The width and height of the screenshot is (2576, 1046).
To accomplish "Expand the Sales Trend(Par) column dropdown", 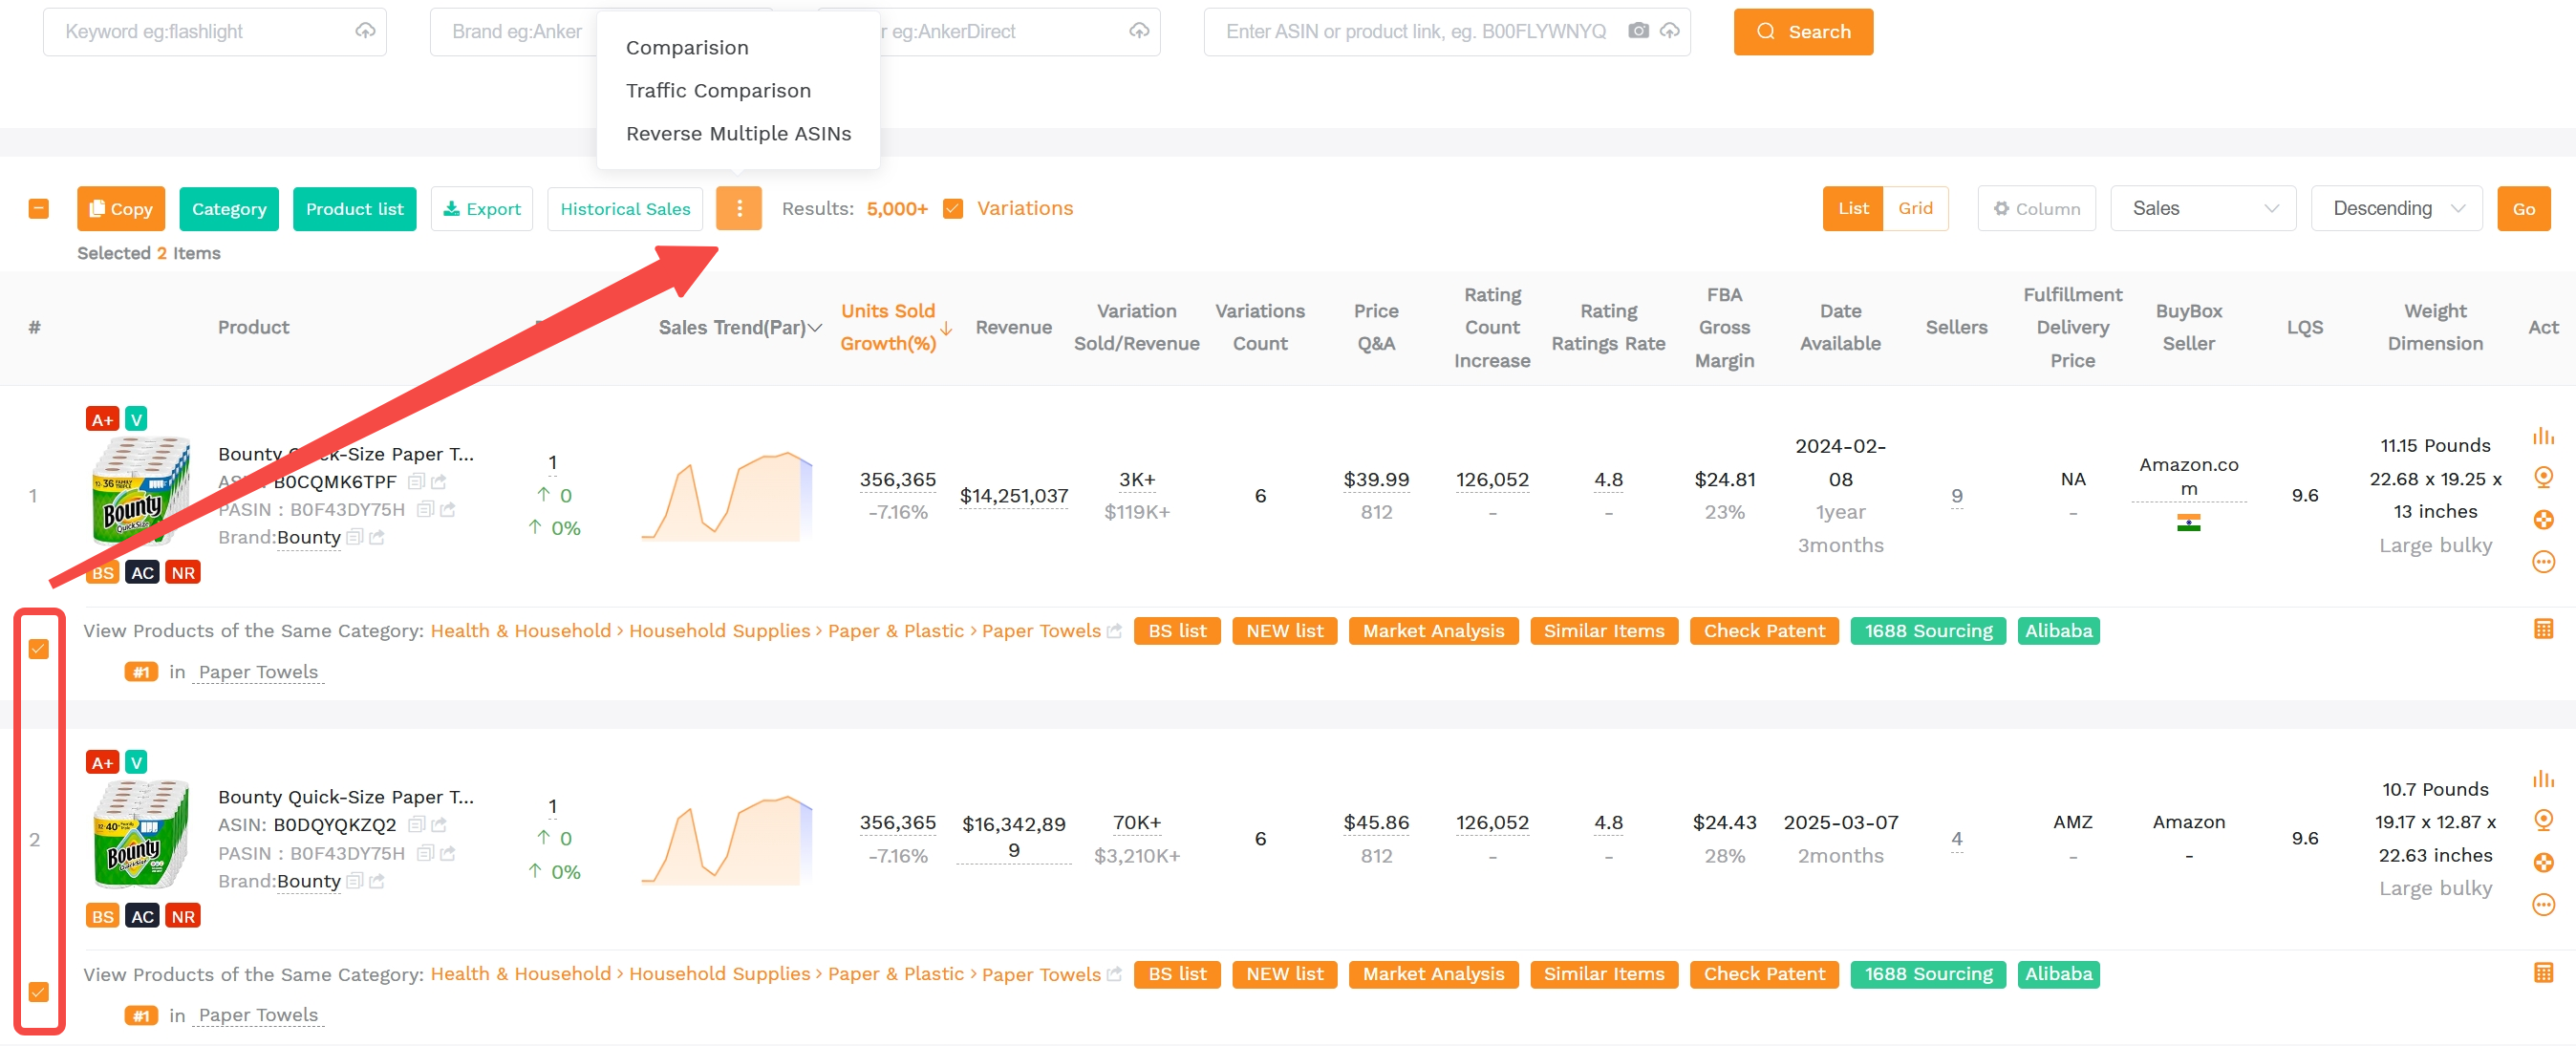I will 815,327.
